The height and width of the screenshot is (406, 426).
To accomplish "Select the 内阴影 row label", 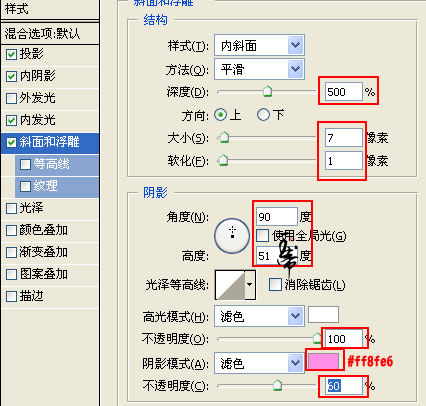I will tap(37, 76).
